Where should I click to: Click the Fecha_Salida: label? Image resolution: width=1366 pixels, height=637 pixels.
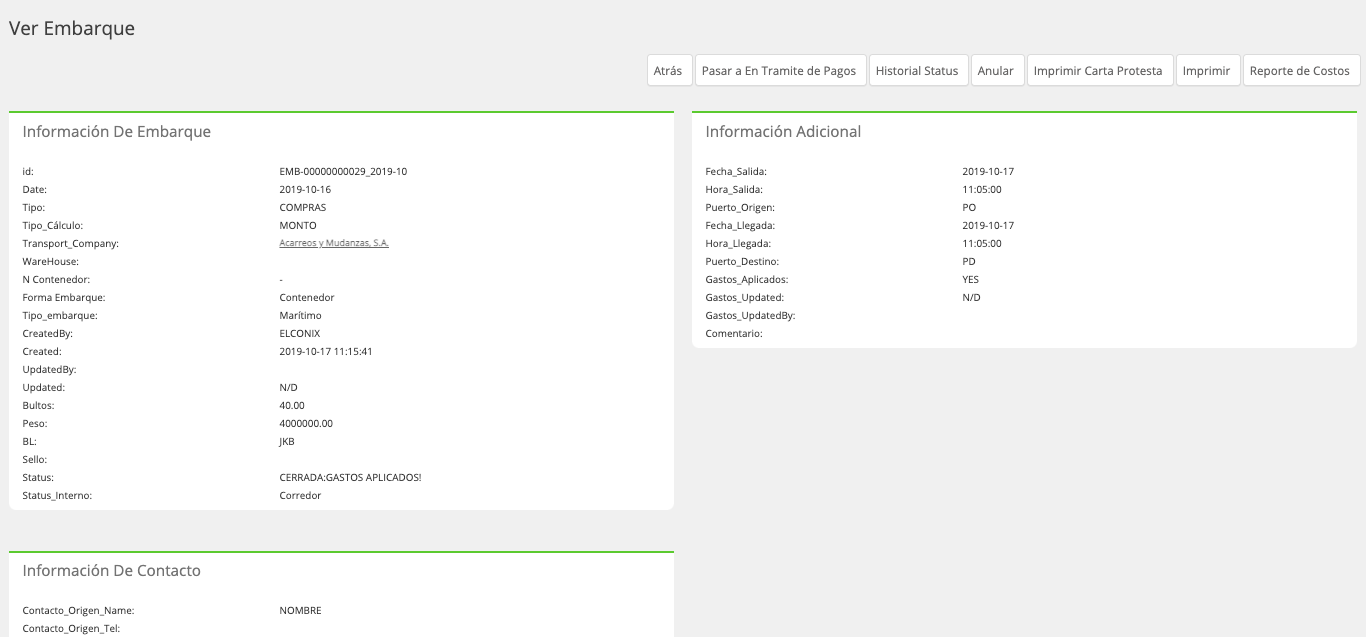pyautogui.click(x=736, y=171)
